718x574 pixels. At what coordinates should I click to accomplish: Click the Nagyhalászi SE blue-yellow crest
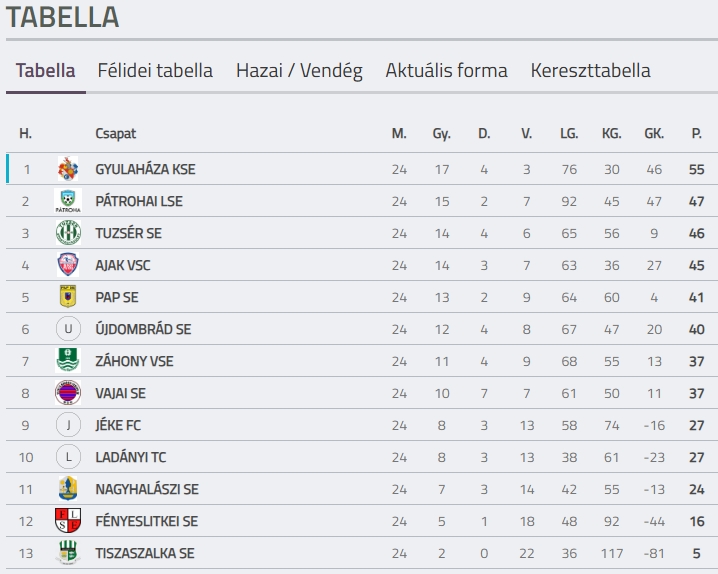click(68, 488)
